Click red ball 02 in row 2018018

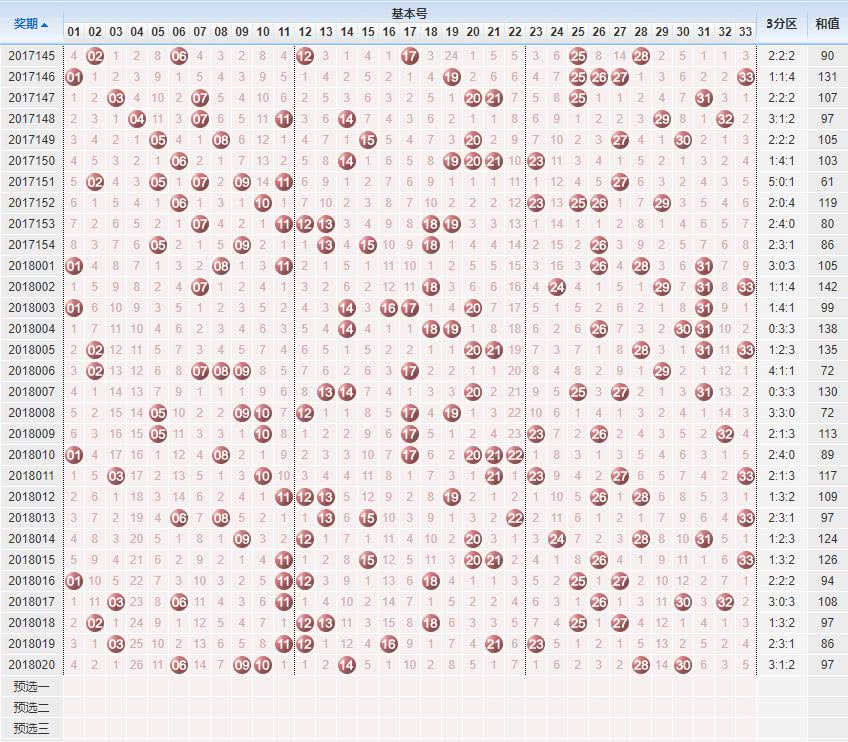tap(95, 624)
